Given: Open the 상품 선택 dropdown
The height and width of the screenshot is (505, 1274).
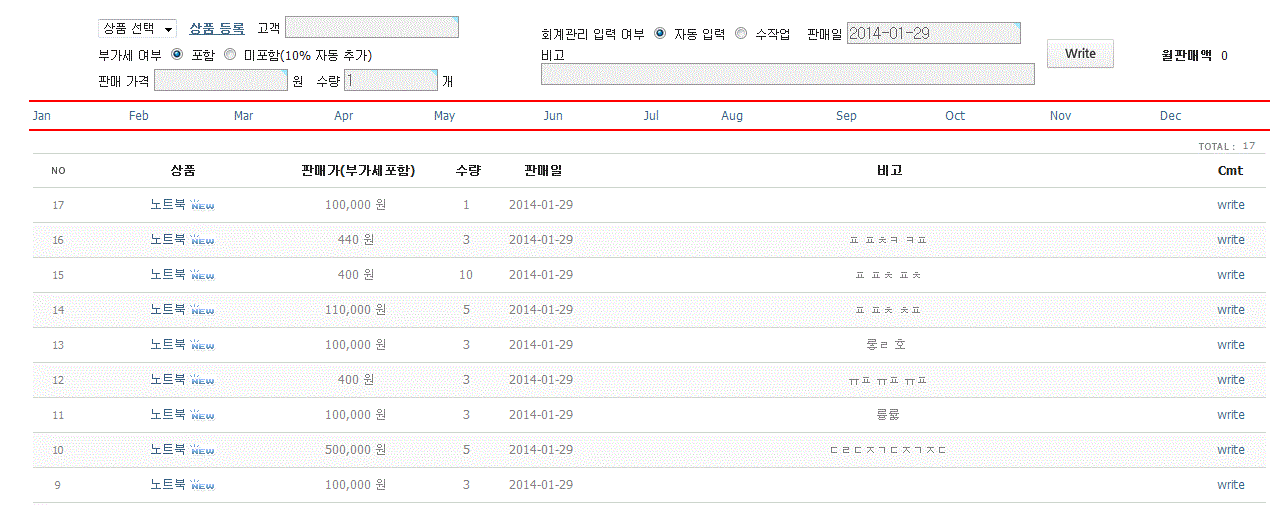Looking at the screenshot, I should pos(137,29).
